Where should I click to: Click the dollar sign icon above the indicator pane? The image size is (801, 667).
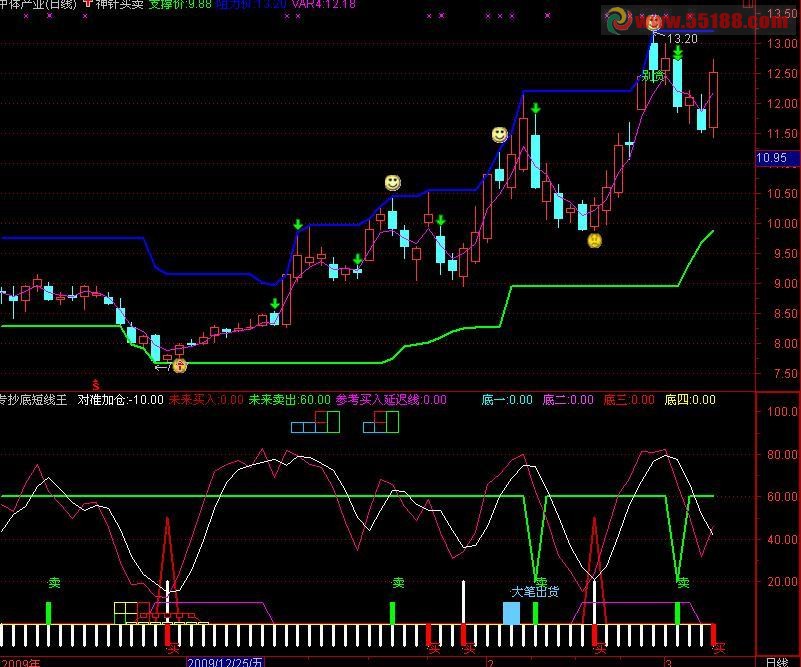95,382
